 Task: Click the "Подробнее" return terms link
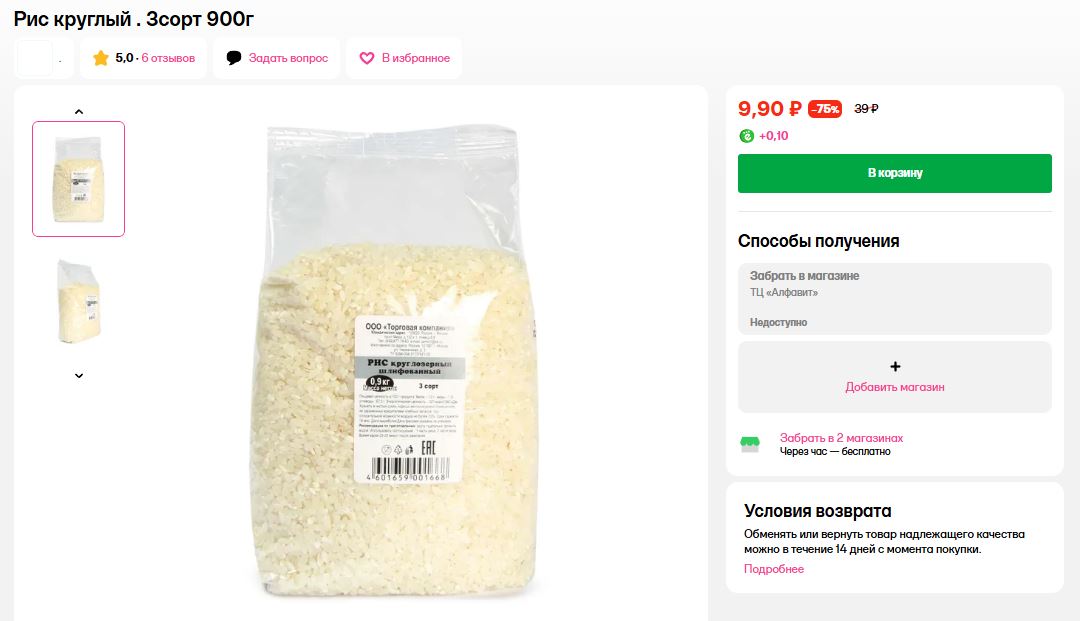click(x=773, y=569)
